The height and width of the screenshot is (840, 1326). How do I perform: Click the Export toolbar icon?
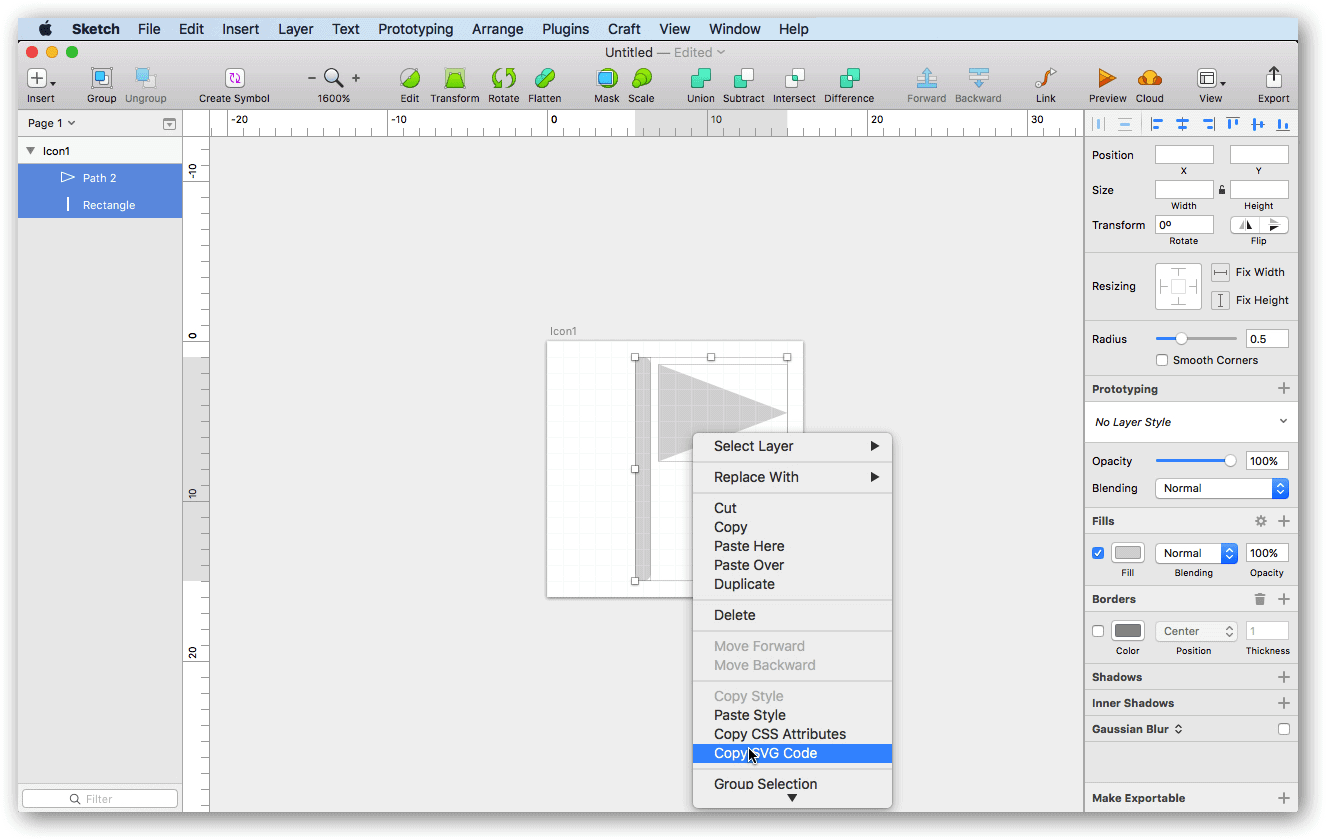tap(1273, 79)
